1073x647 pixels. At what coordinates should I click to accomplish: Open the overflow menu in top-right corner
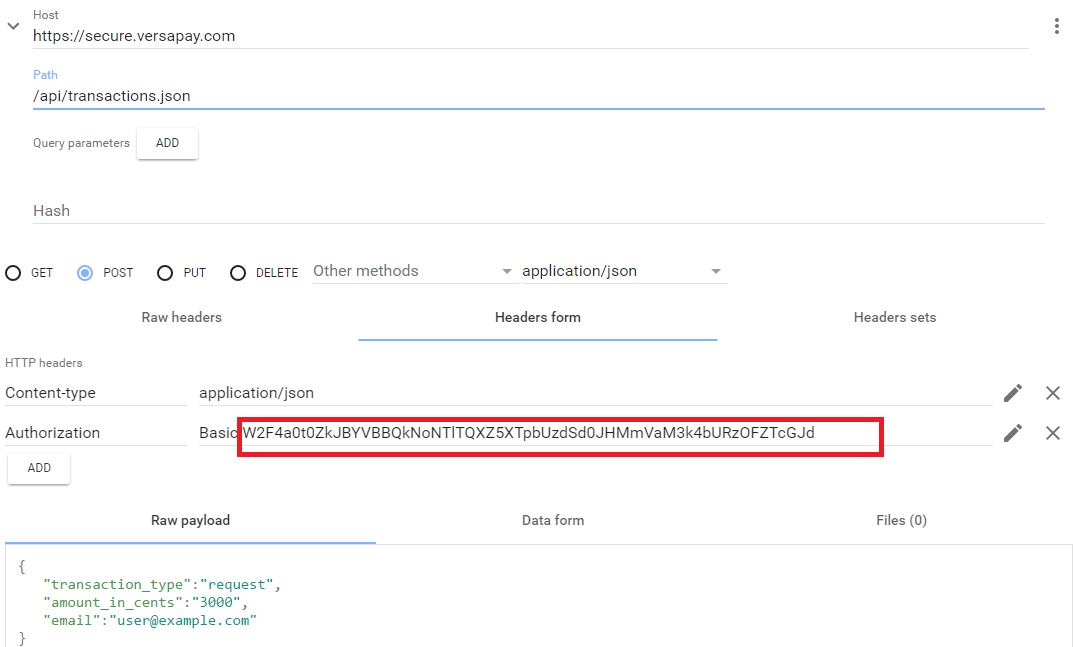tap(1057, 25)
